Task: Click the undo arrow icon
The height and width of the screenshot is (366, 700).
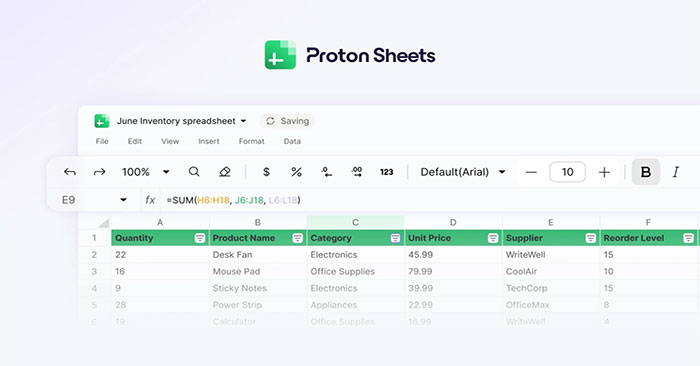Action: click(x=70, y=172)
